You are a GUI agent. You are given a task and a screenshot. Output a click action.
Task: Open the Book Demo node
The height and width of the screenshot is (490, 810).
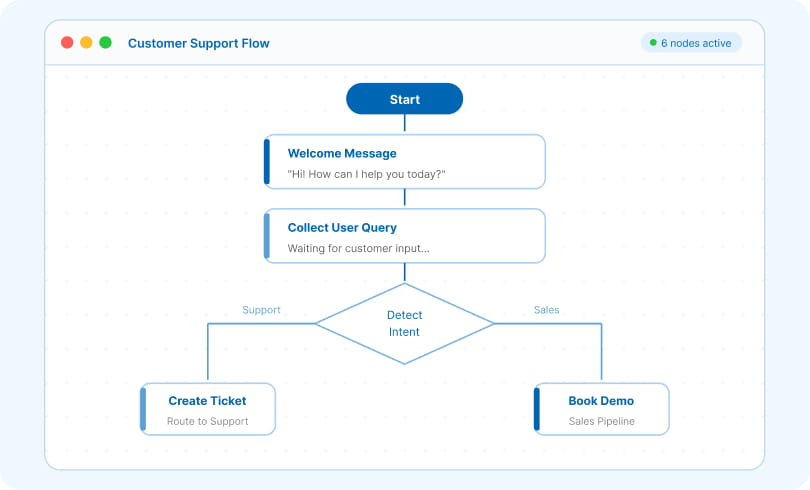click(x=601, y=409)
